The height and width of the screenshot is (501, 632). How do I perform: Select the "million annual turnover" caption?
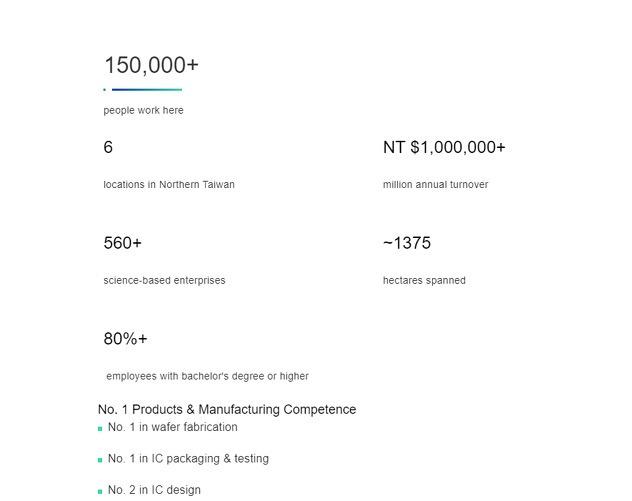point(435,185)
